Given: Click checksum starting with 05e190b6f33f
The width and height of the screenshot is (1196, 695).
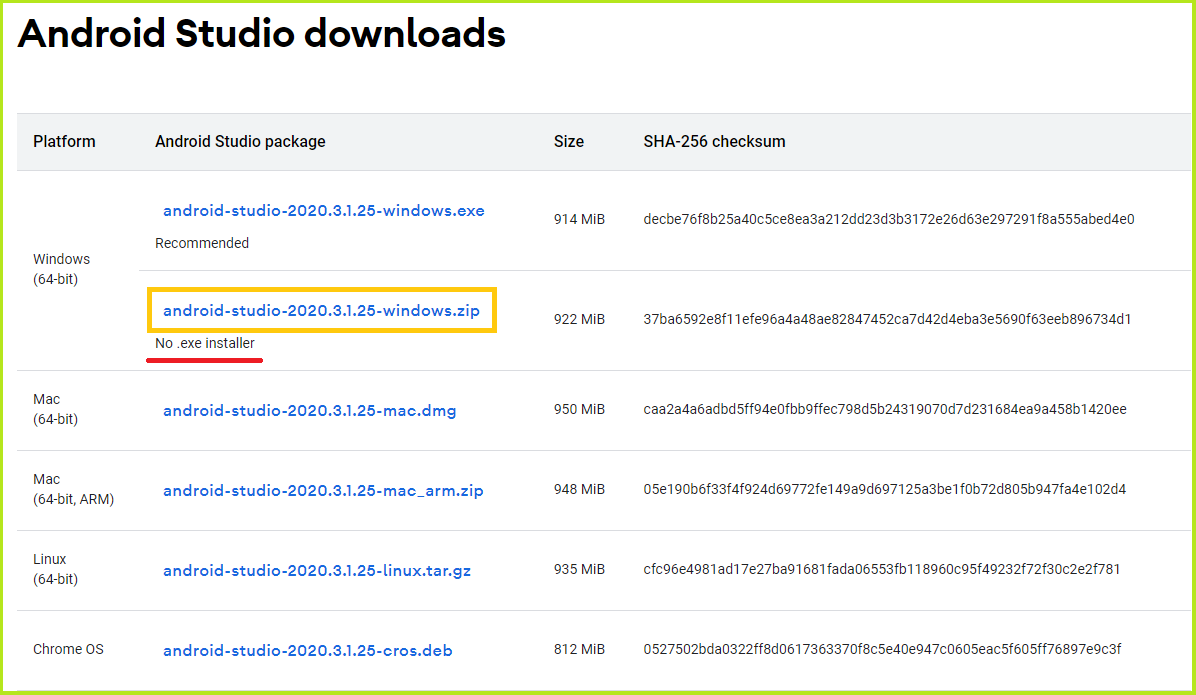Looking at the screenshot, I should [x=885, y=489].
